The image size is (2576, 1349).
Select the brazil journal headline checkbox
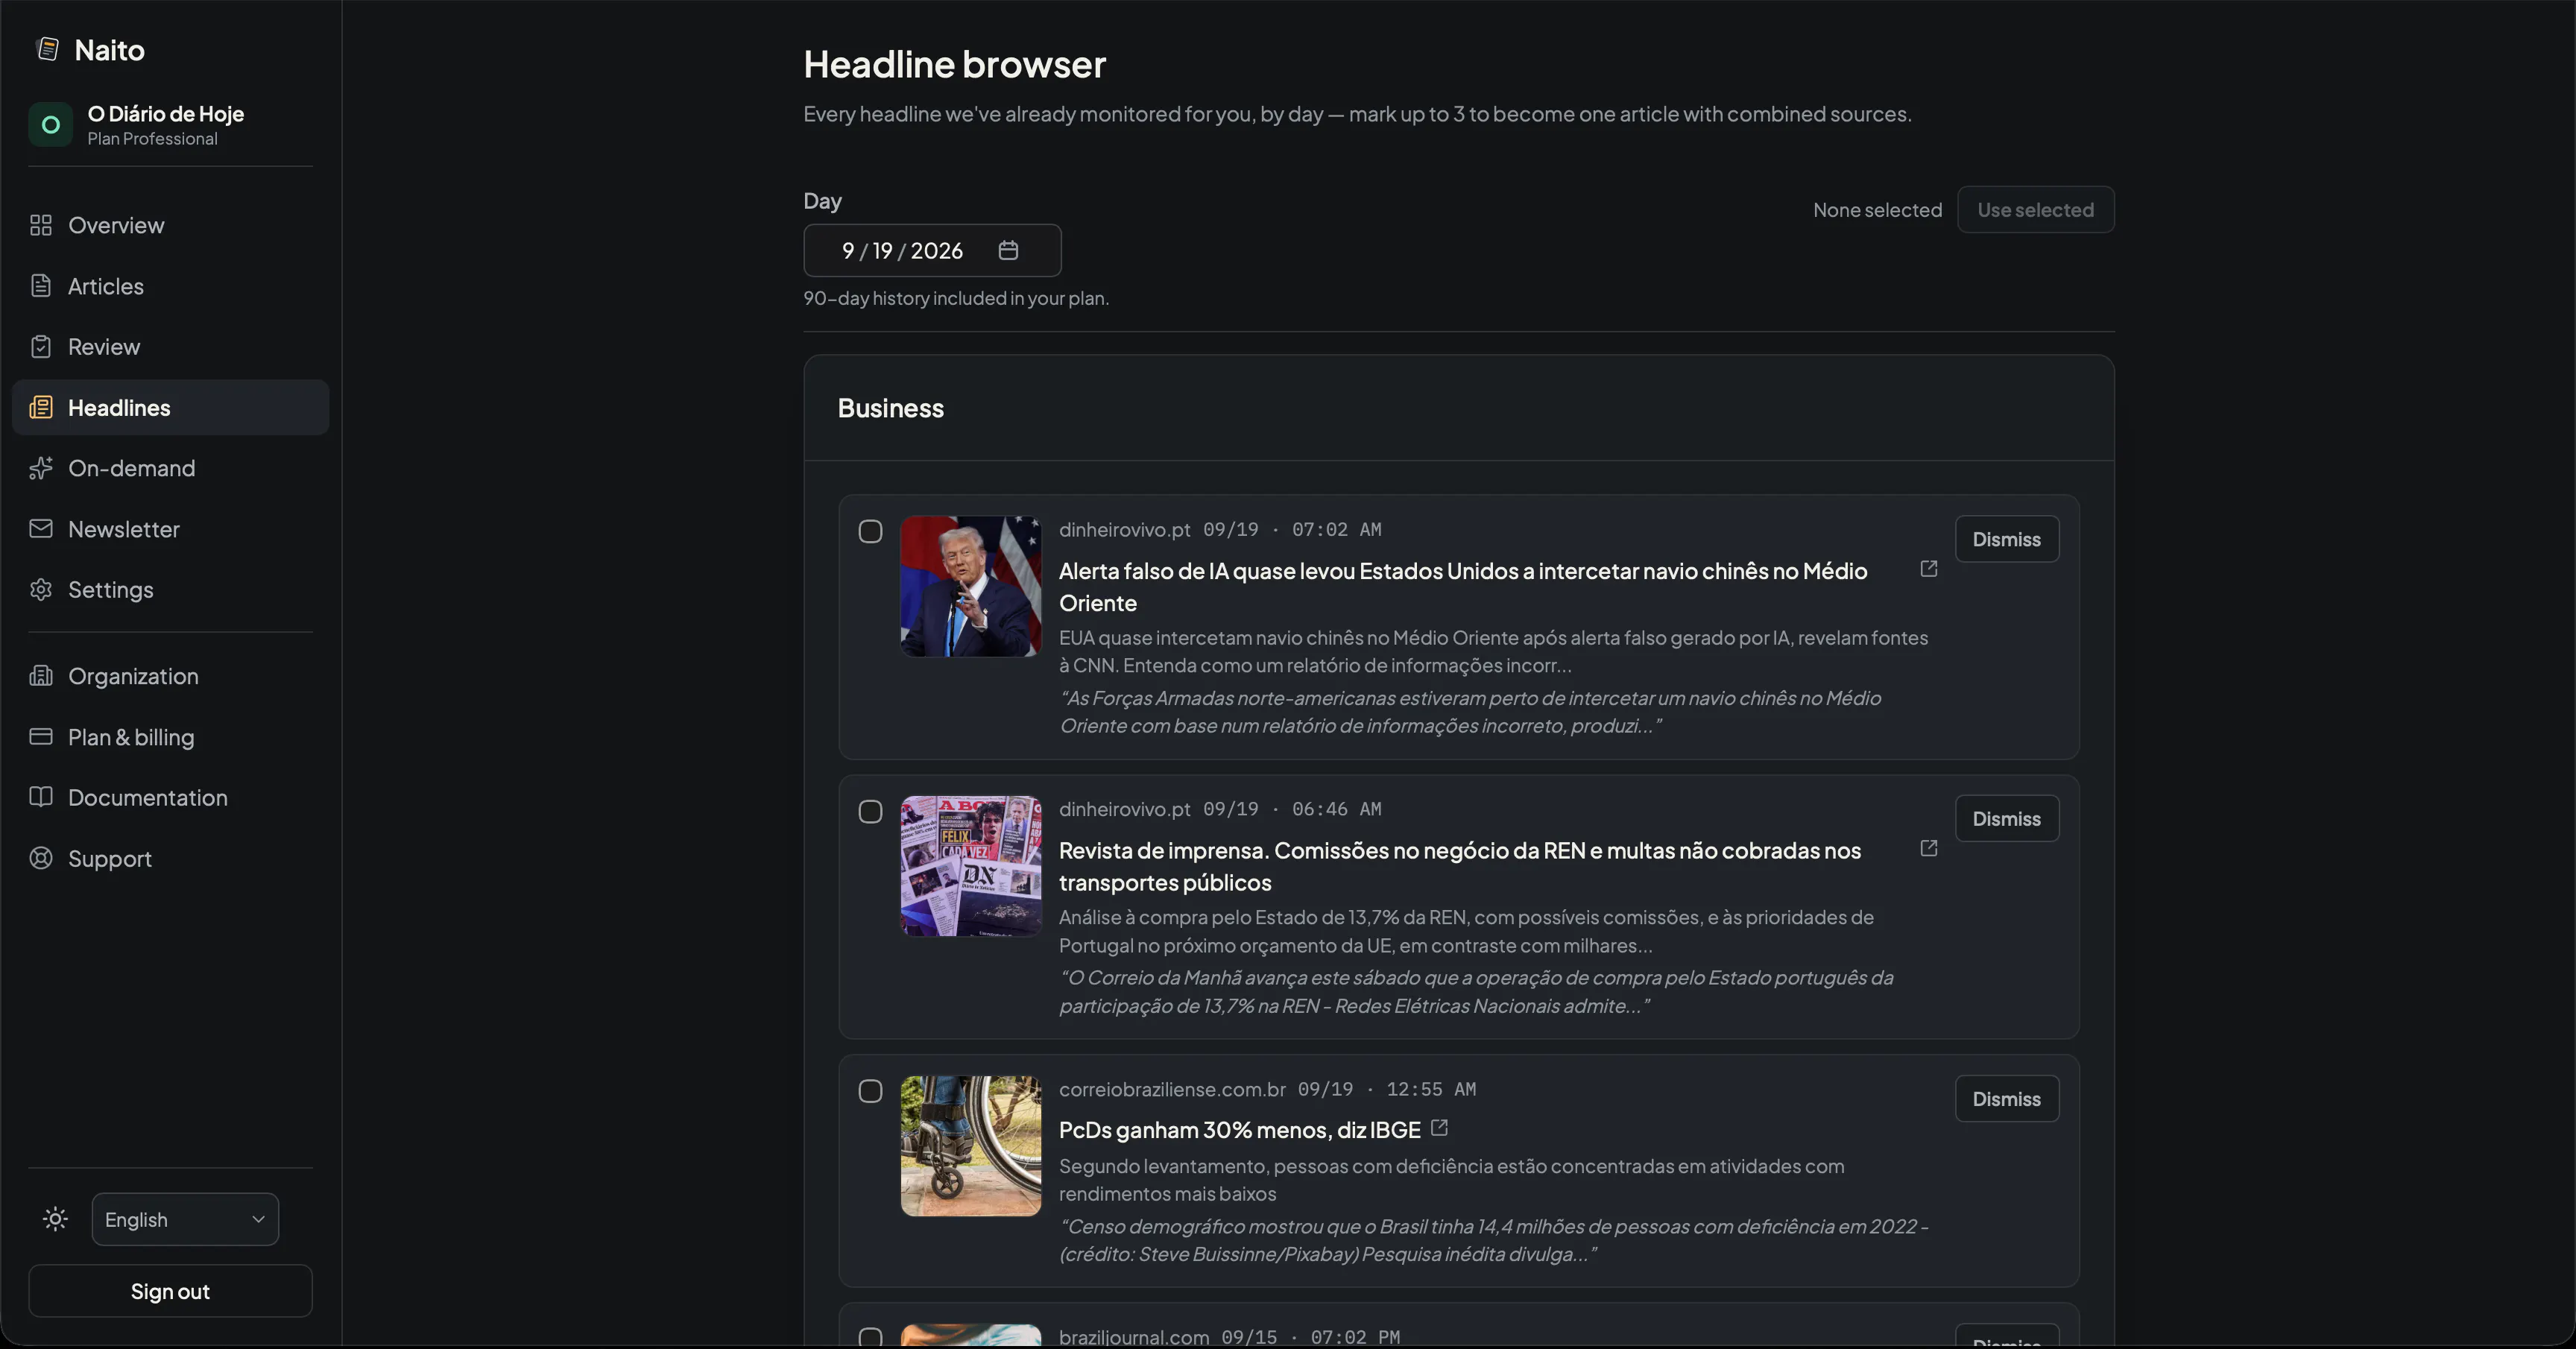870,1337
